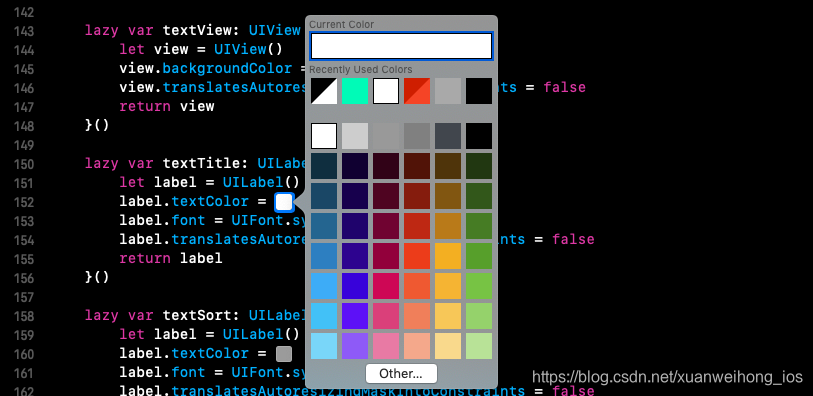This screenshot has height=396, width=813.
Task: Select the black-and-white diagonal recent color
Action: pyautogui.click(x=324, y=91)
